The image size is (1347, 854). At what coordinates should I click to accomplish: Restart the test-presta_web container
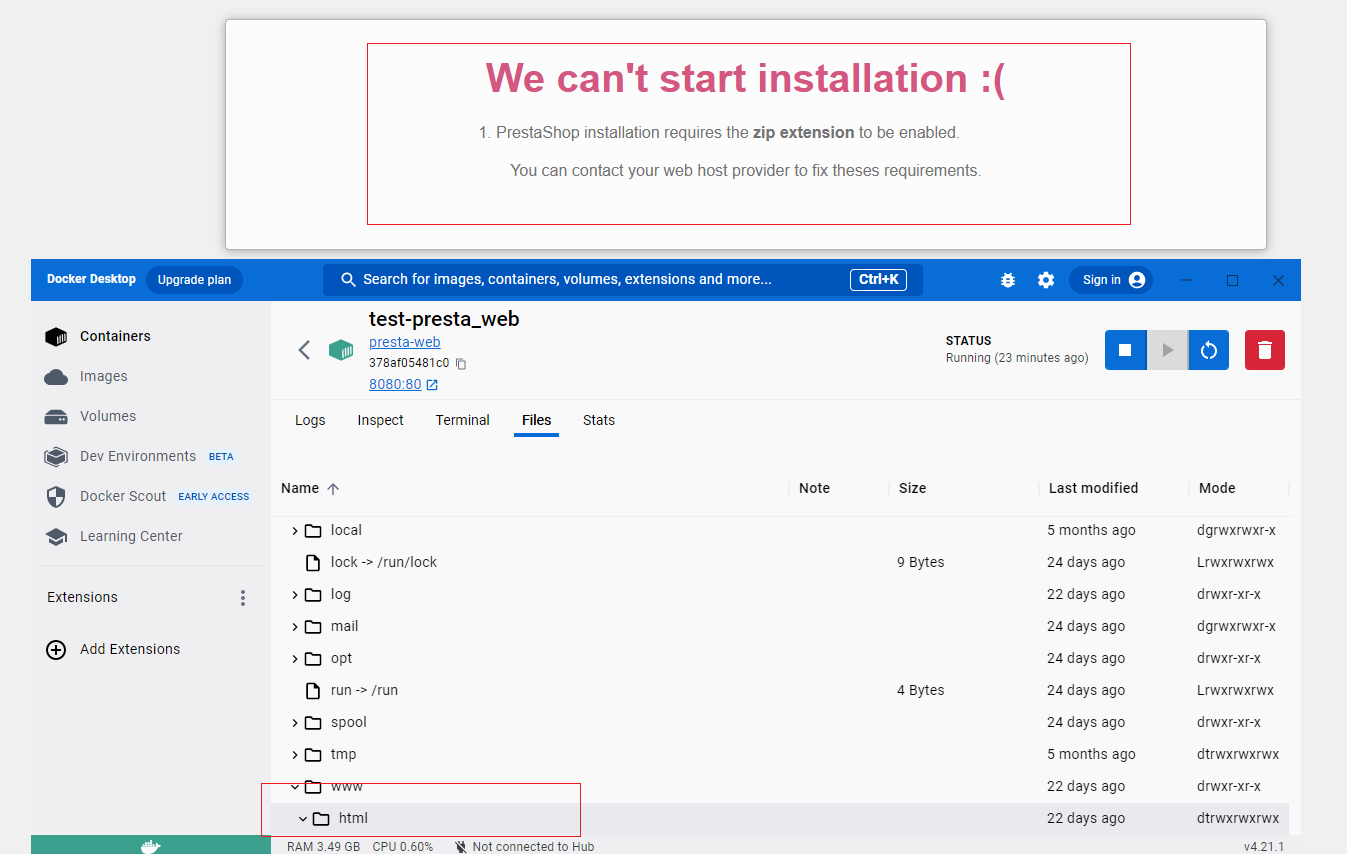1208,350
